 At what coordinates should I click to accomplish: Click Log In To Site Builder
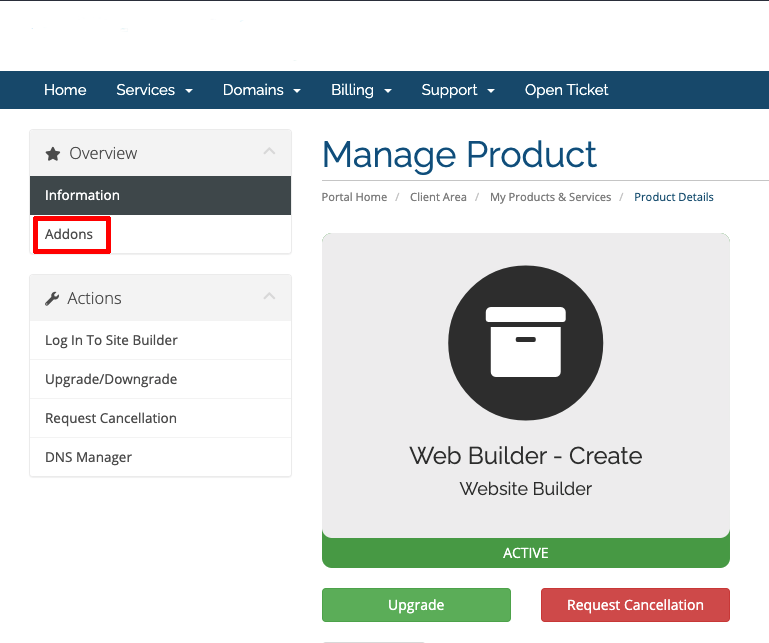coord(111,340)
